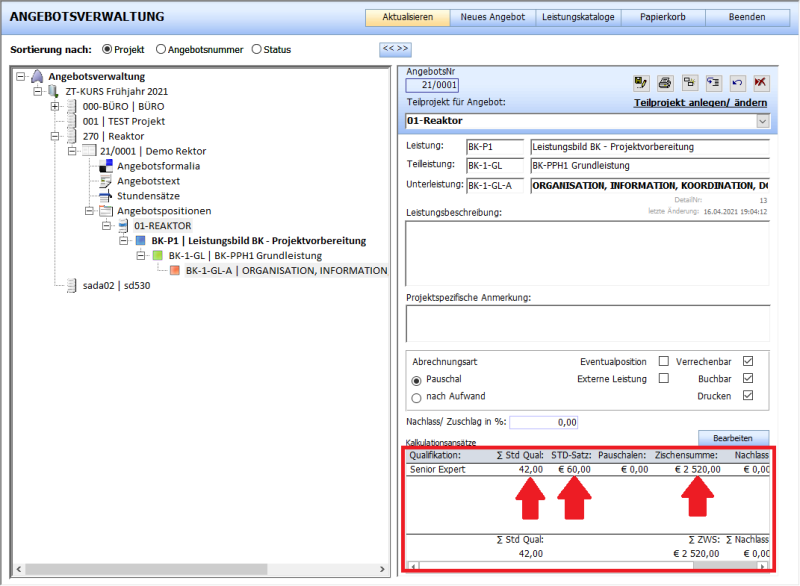Click the Aktualisieren menu button
Image resolution: width=800 pixels, height=586 pixels.
tap(408, 17)
